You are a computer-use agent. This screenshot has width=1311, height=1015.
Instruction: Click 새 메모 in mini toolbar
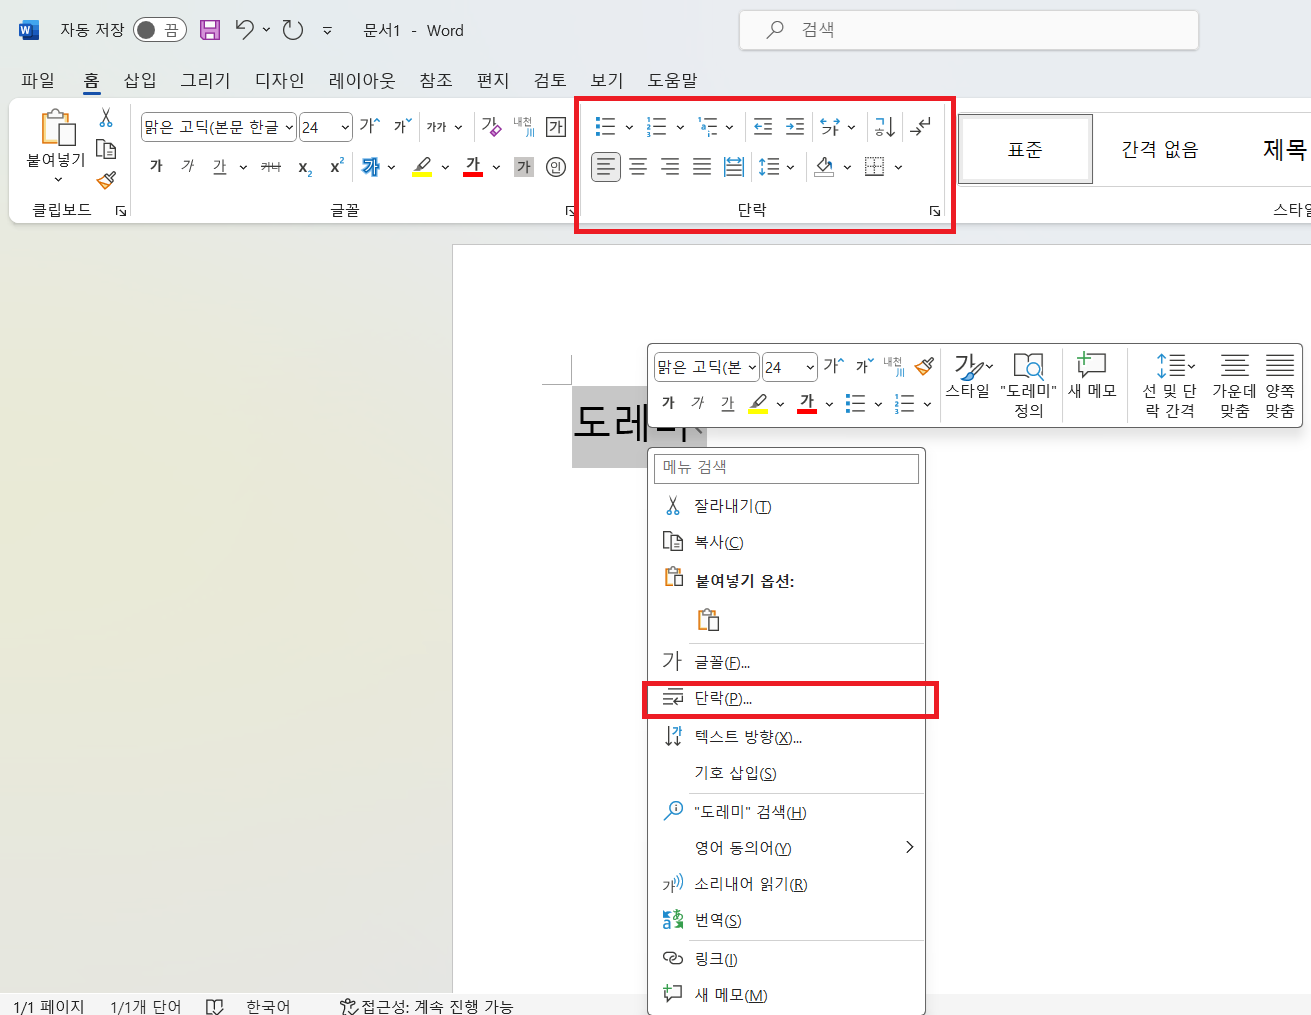(1092, 376)
